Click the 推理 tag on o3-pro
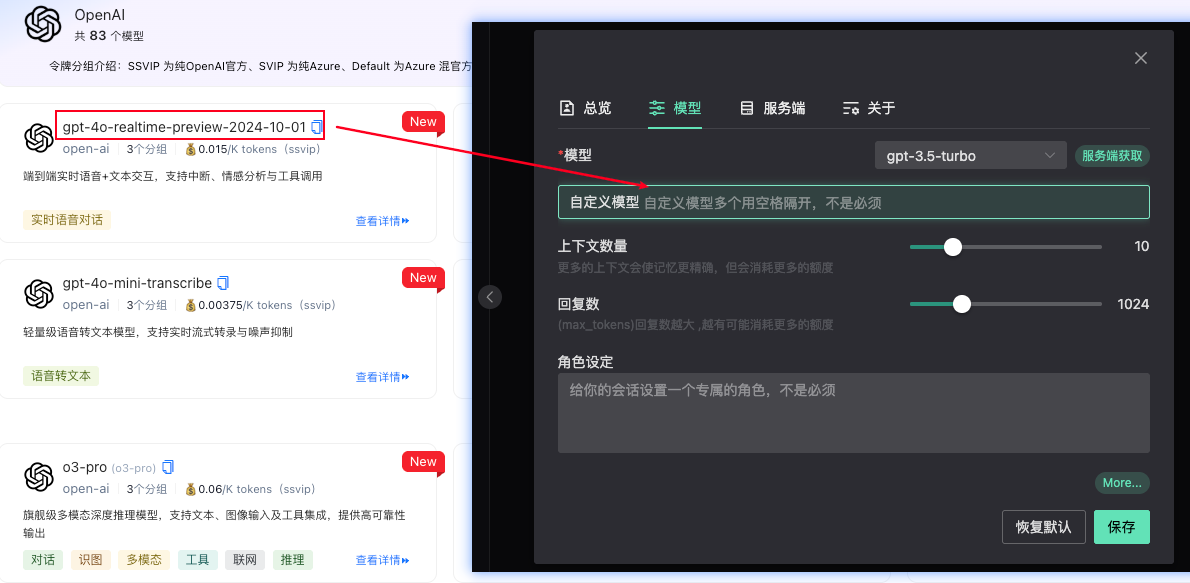This screenshot has height=583, width=1190. (x=293, y=560)
